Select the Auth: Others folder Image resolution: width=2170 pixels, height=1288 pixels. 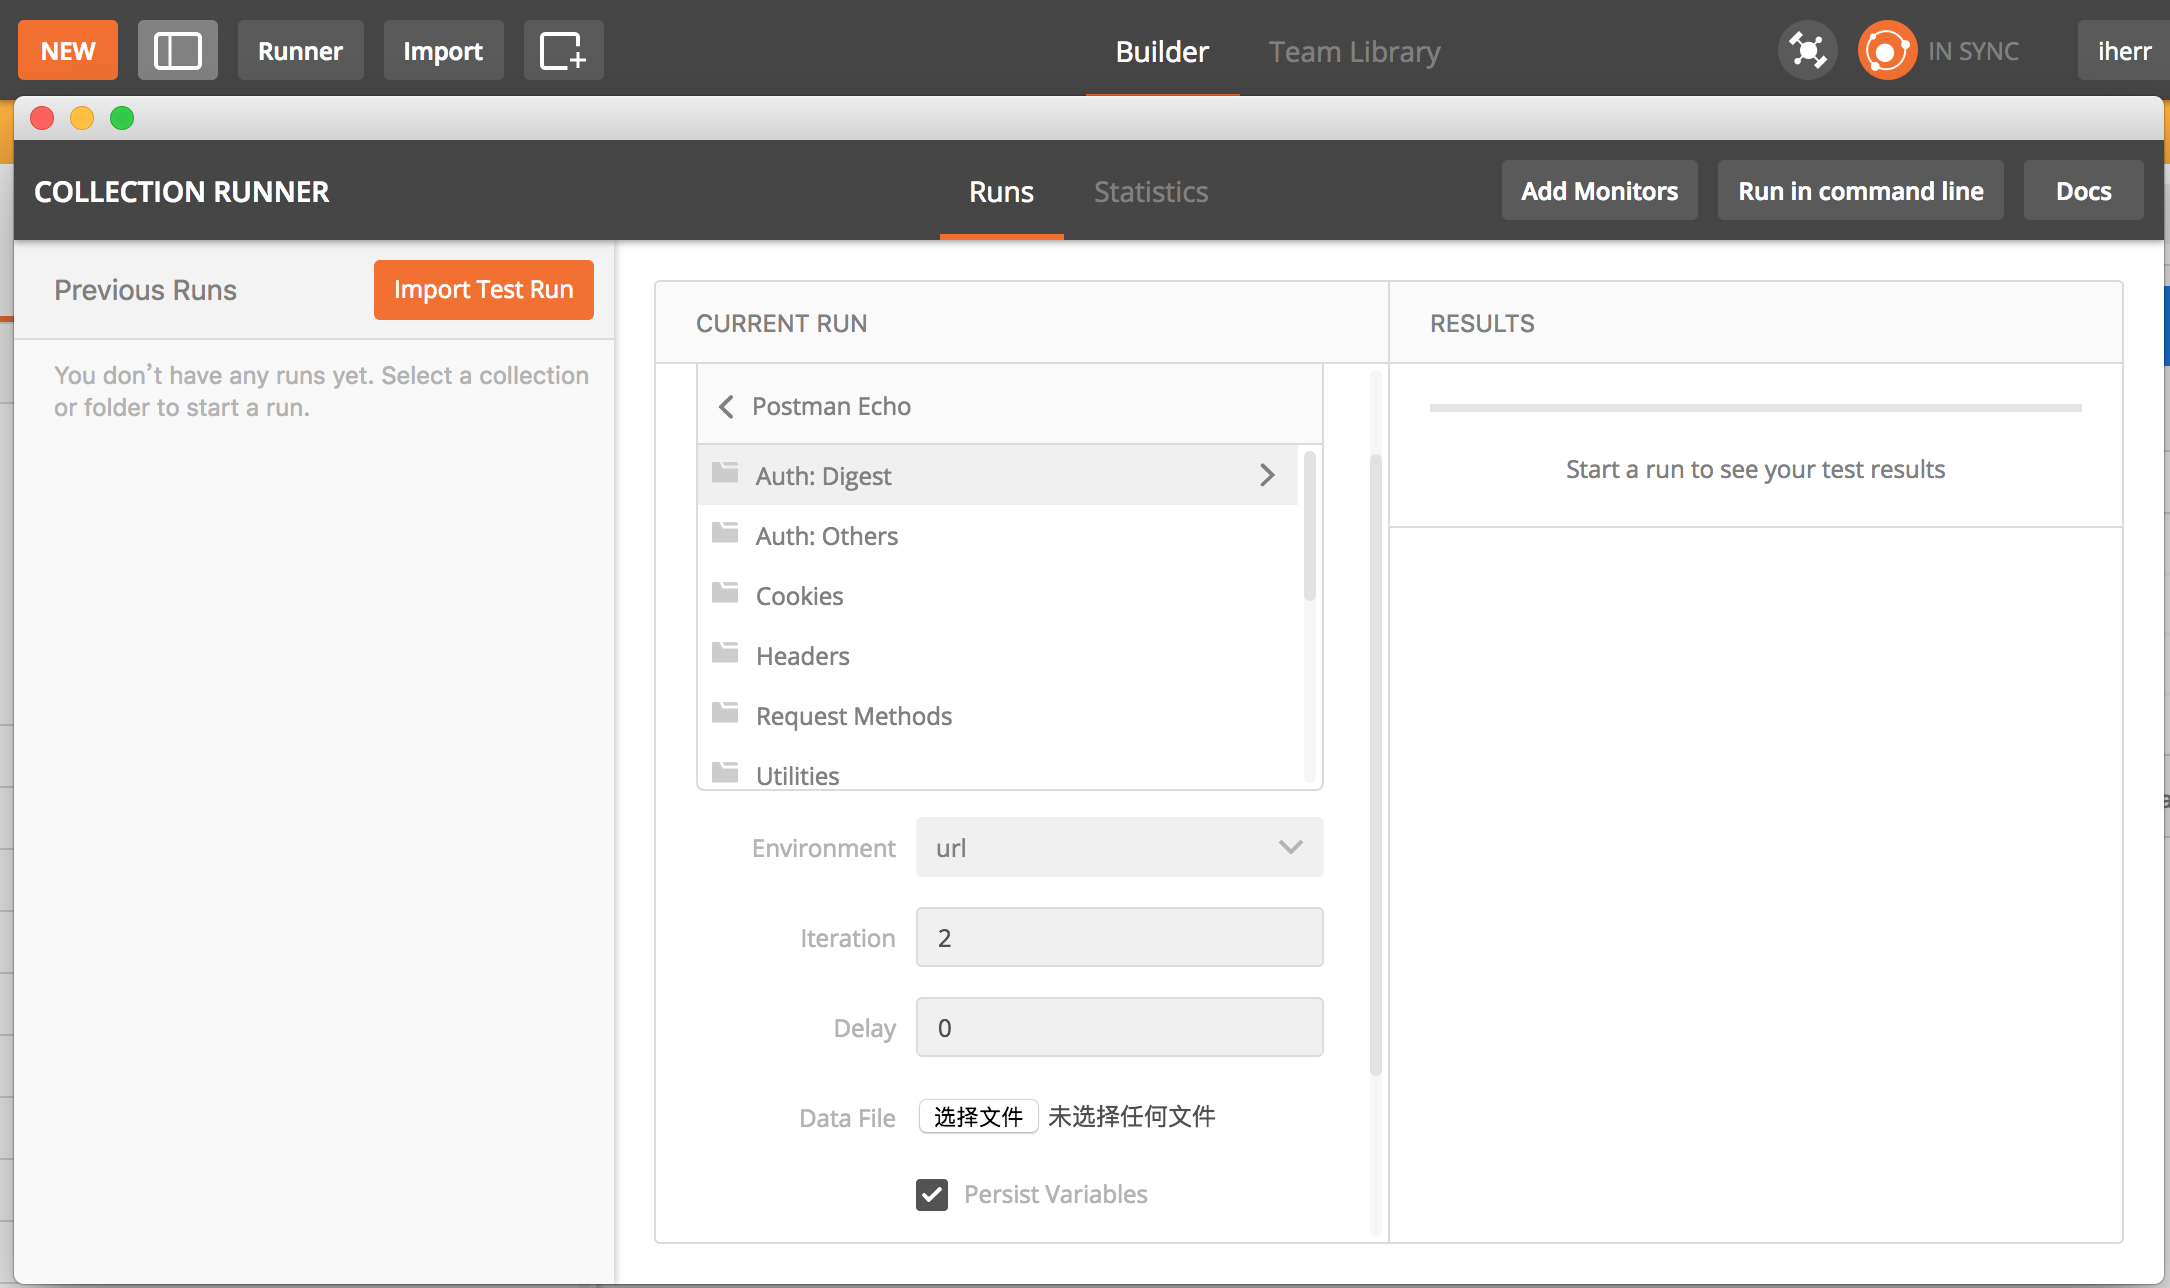point(998,535)
